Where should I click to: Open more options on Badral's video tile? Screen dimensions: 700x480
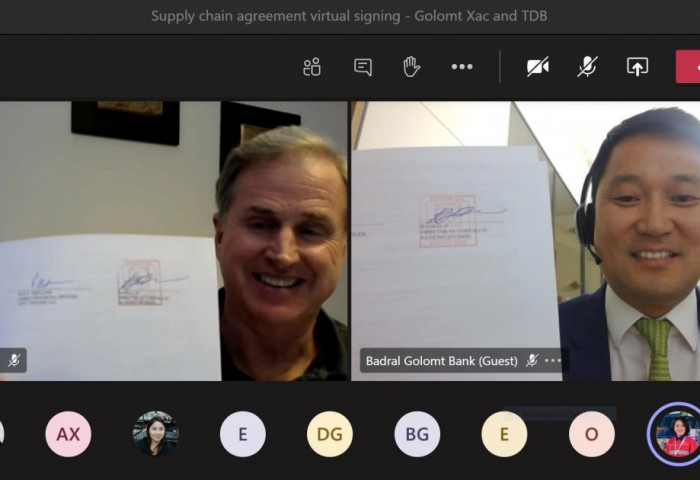click(553, 360)
